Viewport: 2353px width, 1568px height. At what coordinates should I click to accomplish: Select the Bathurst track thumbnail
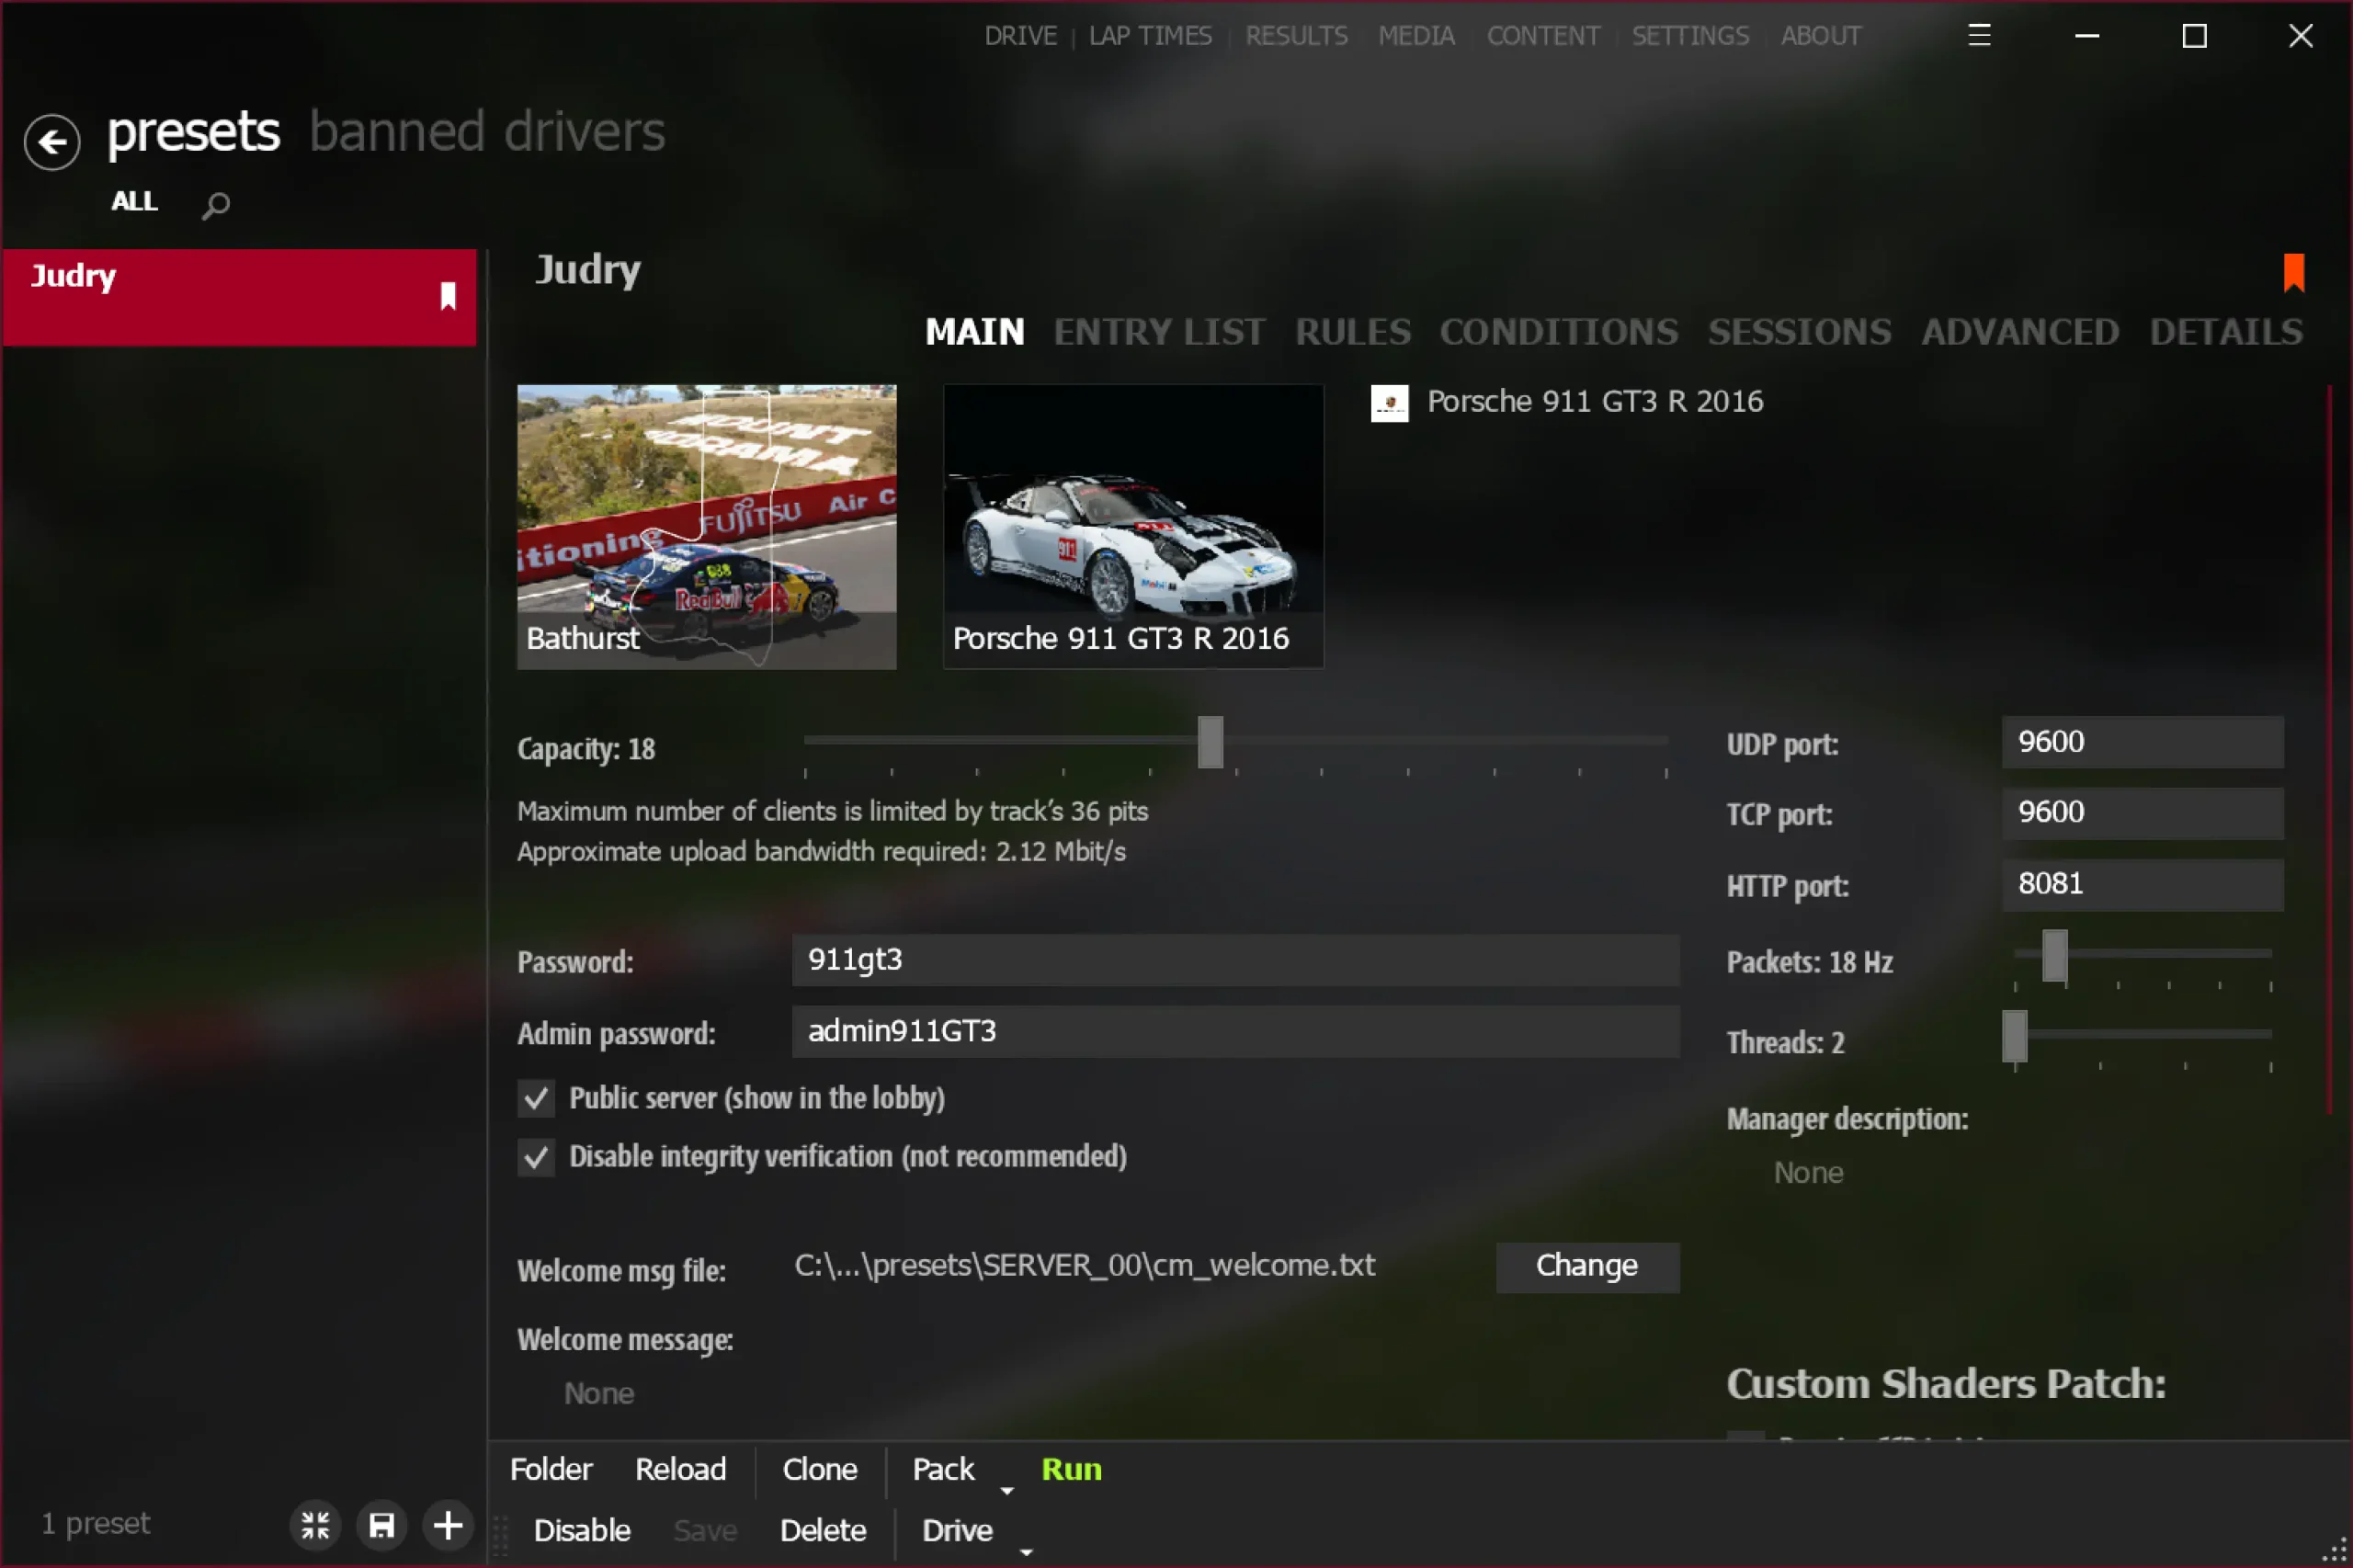click(x=706, y=526)
